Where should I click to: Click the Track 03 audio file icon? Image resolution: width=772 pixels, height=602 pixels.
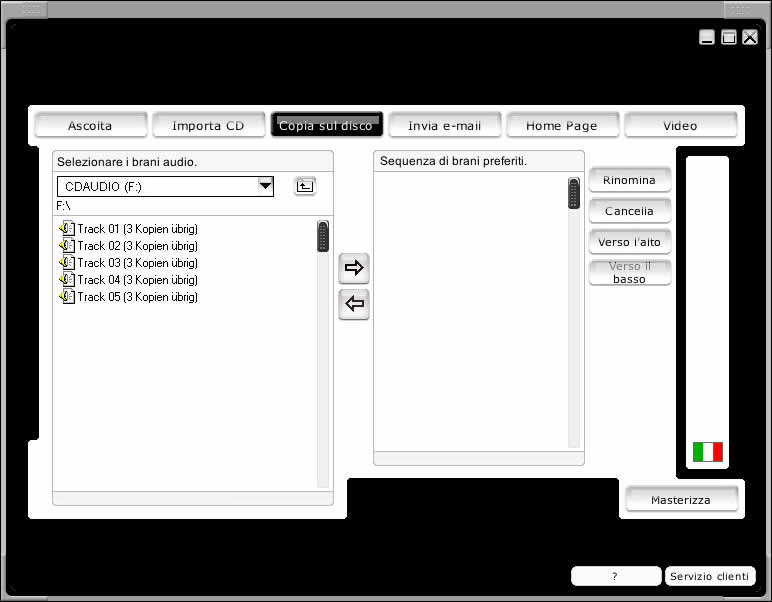point(67,263)
